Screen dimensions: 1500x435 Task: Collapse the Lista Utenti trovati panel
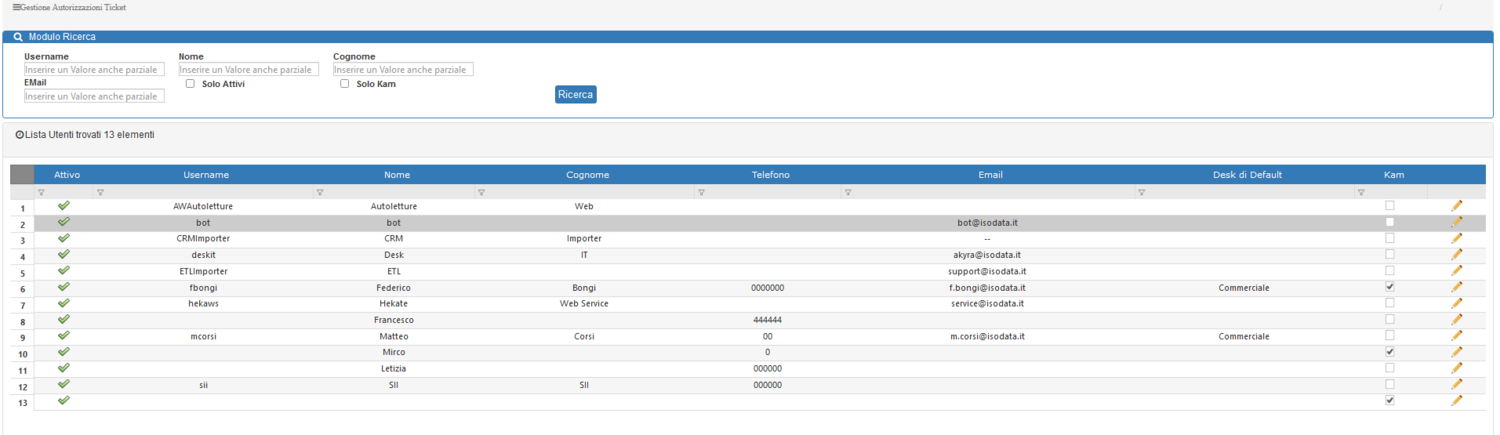pos(20,134)
